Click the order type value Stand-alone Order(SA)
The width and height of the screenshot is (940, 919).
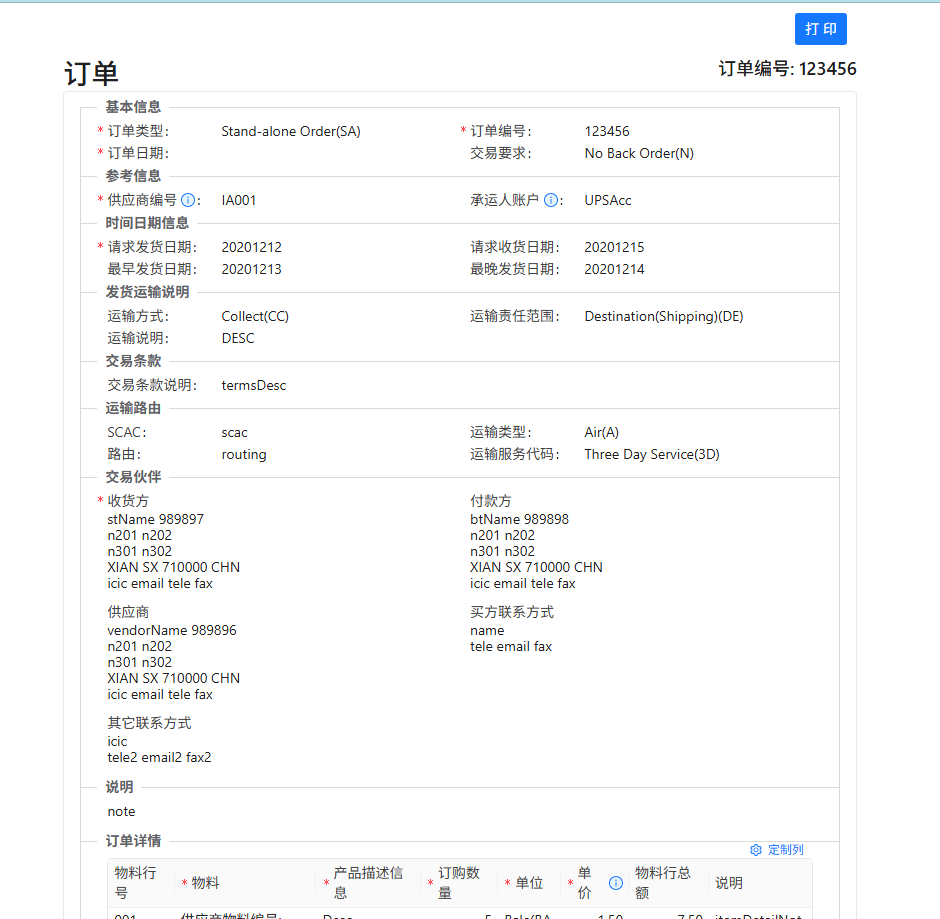pyautogui.click(x=291, y=131)
